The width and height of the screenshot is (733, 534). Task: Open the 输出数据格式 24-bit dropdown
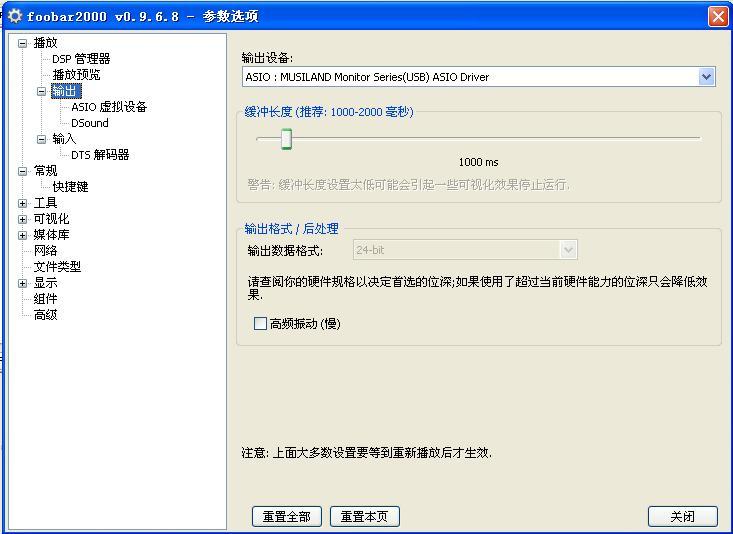(465, 250)
